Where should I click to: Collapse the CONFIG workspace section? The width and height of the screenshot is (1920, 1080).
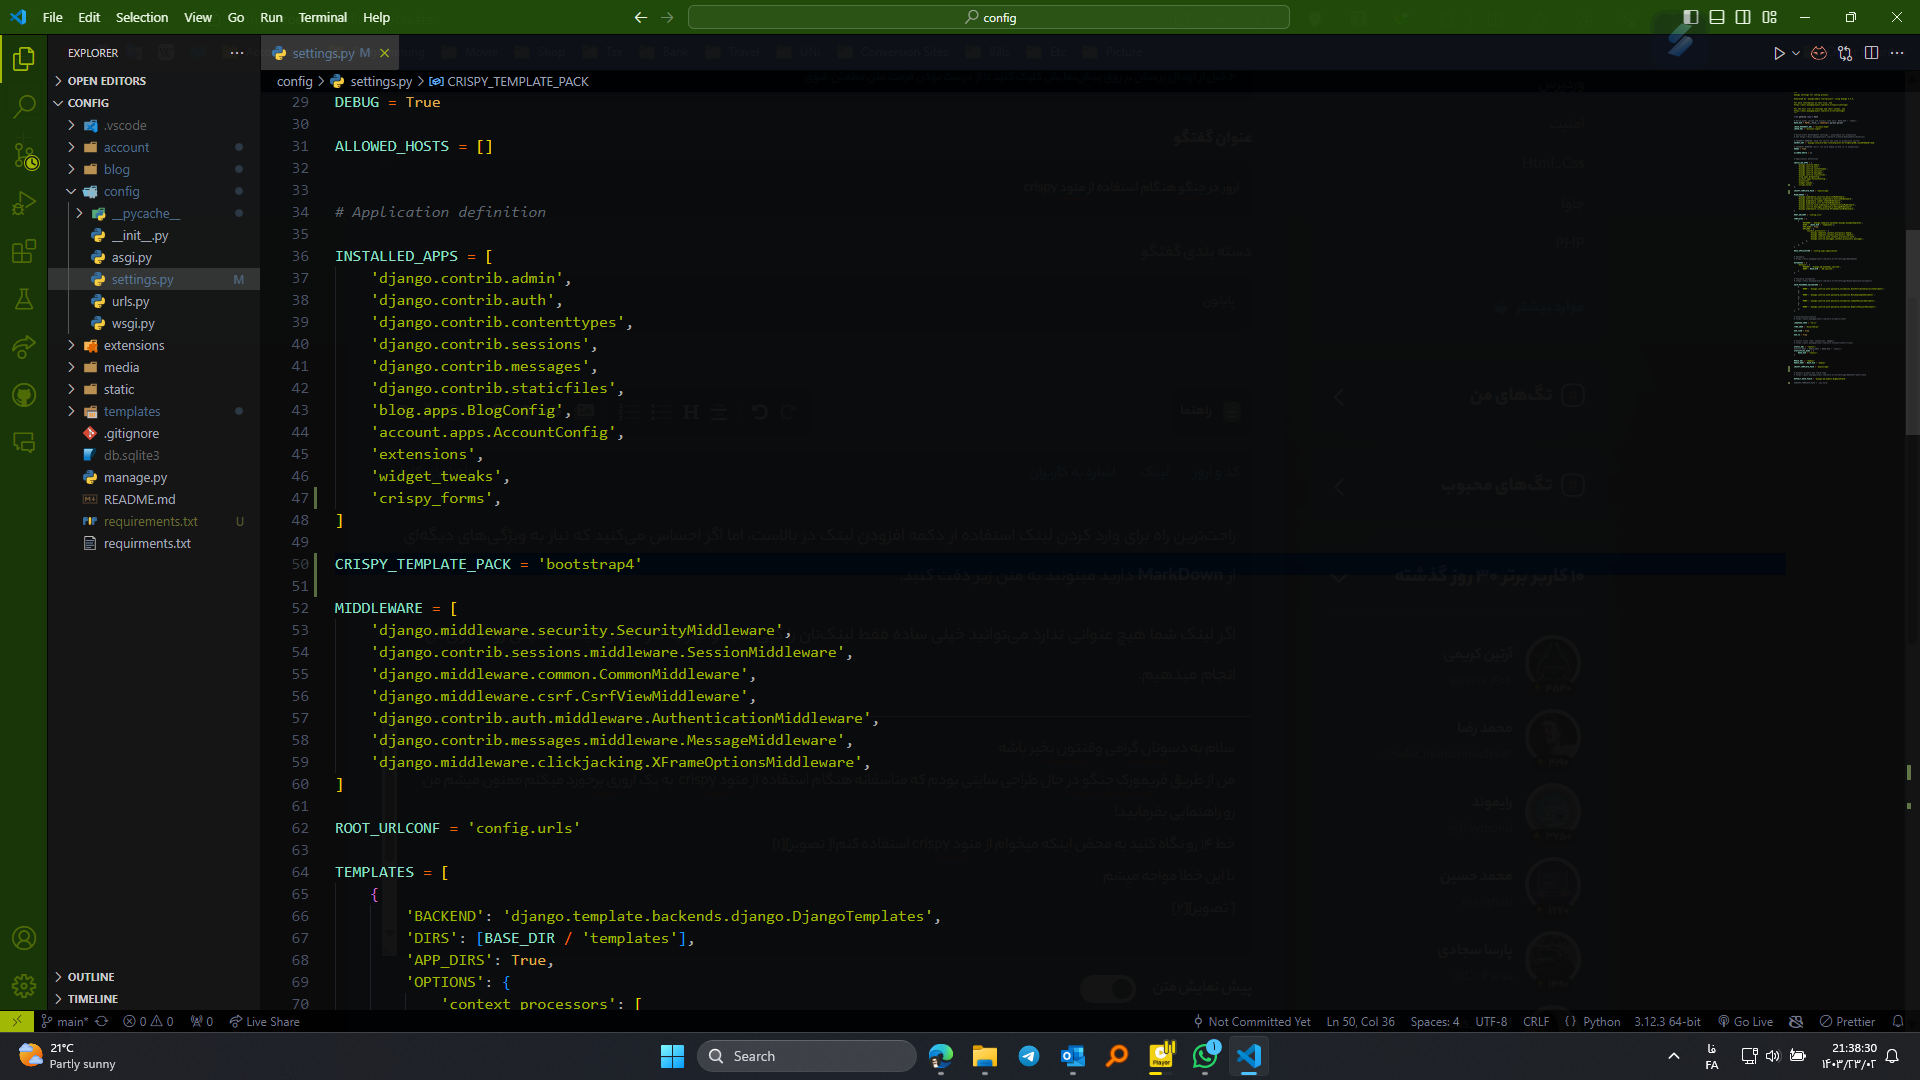tap(154, 103)
